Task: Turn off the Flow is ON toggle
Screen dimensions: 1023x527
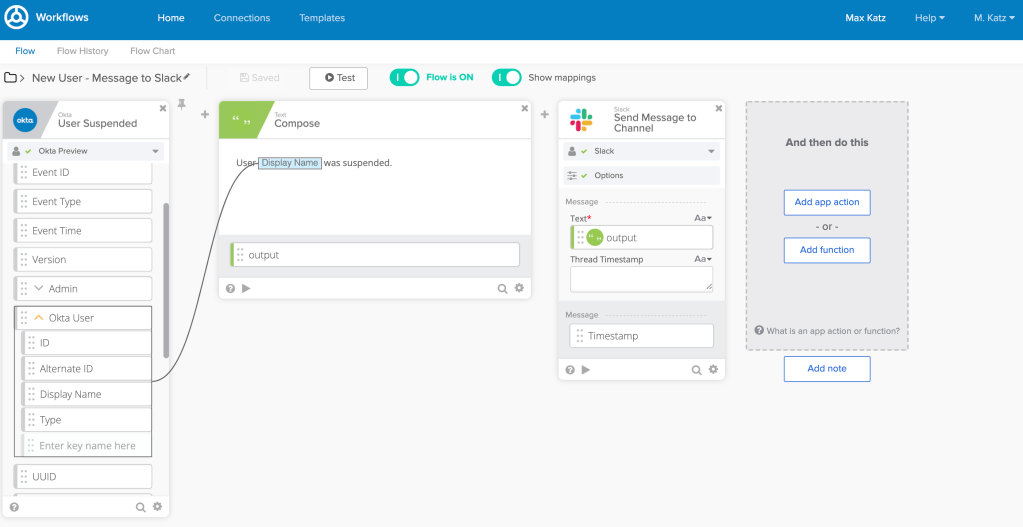Action: pyautogui.click(x=404, y=77)
